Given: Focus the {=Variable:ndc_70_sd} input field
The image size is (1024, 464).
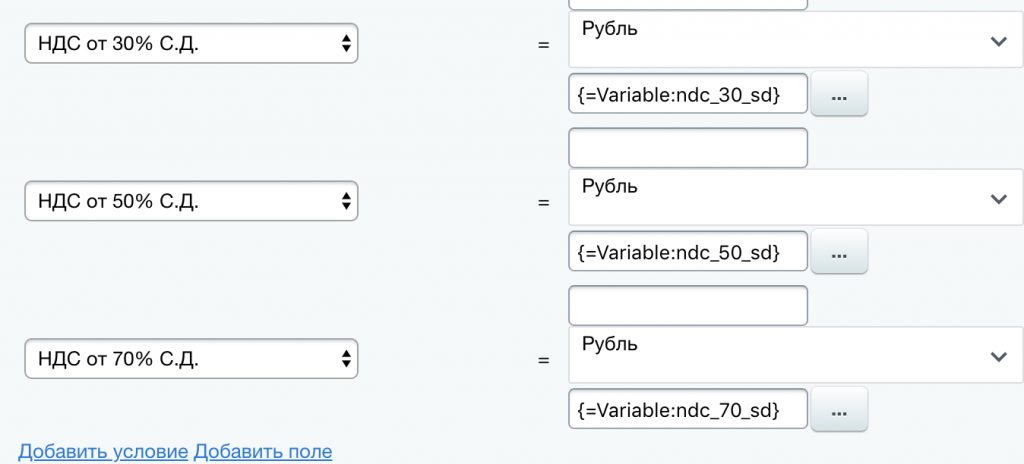Looking at the screenshot, I should click(687, 409).
